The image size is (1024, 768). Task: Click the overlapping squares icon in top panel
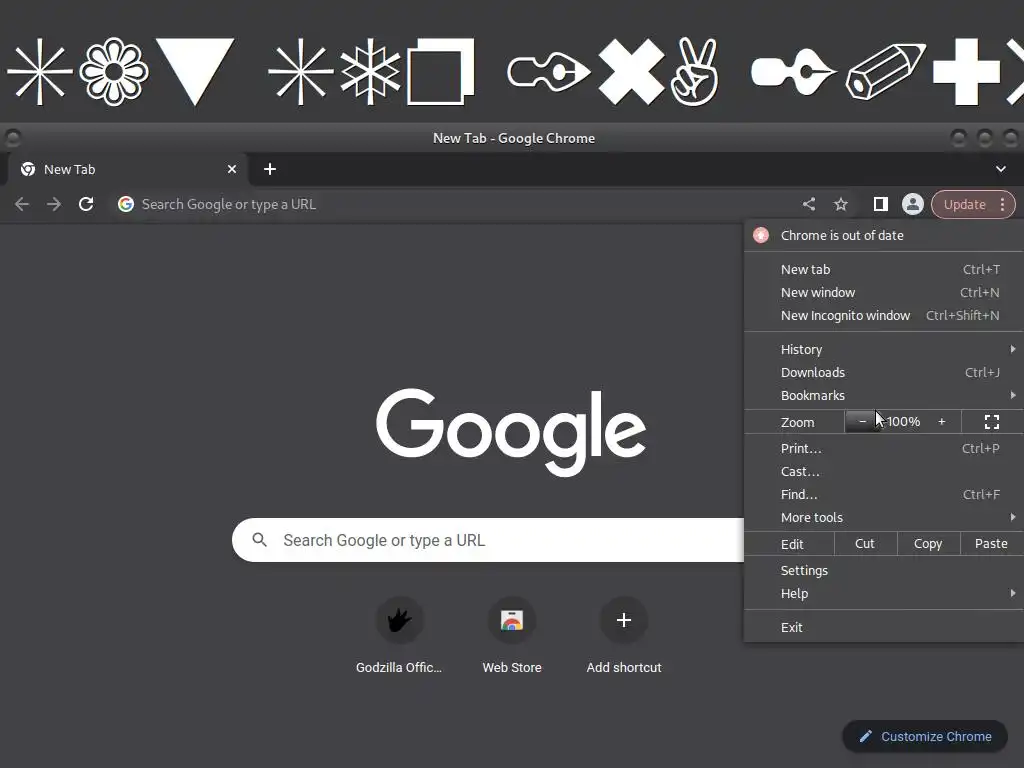click(x=441, y=72)
